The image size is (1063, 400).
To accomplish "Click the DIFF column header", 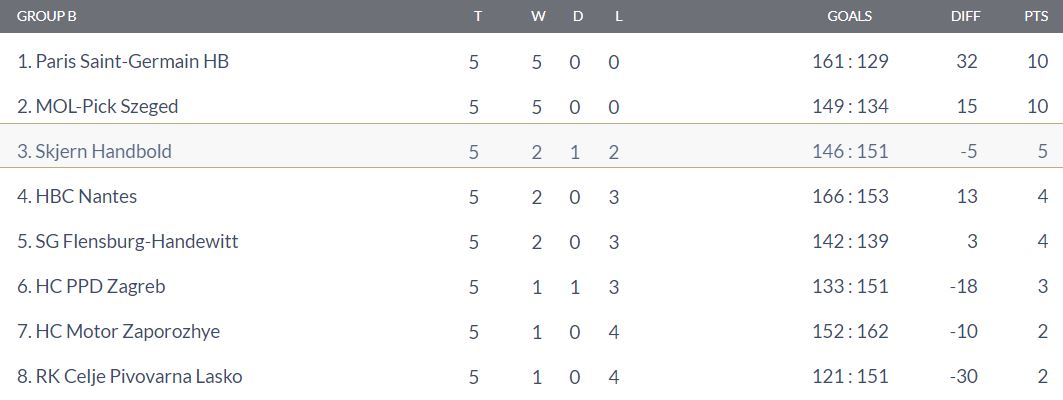I will point(965,16).
